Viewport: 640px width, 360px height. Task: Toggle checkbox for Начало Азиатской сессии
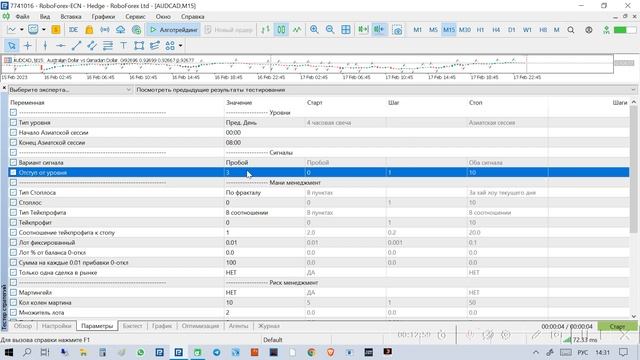coord(13,133)
